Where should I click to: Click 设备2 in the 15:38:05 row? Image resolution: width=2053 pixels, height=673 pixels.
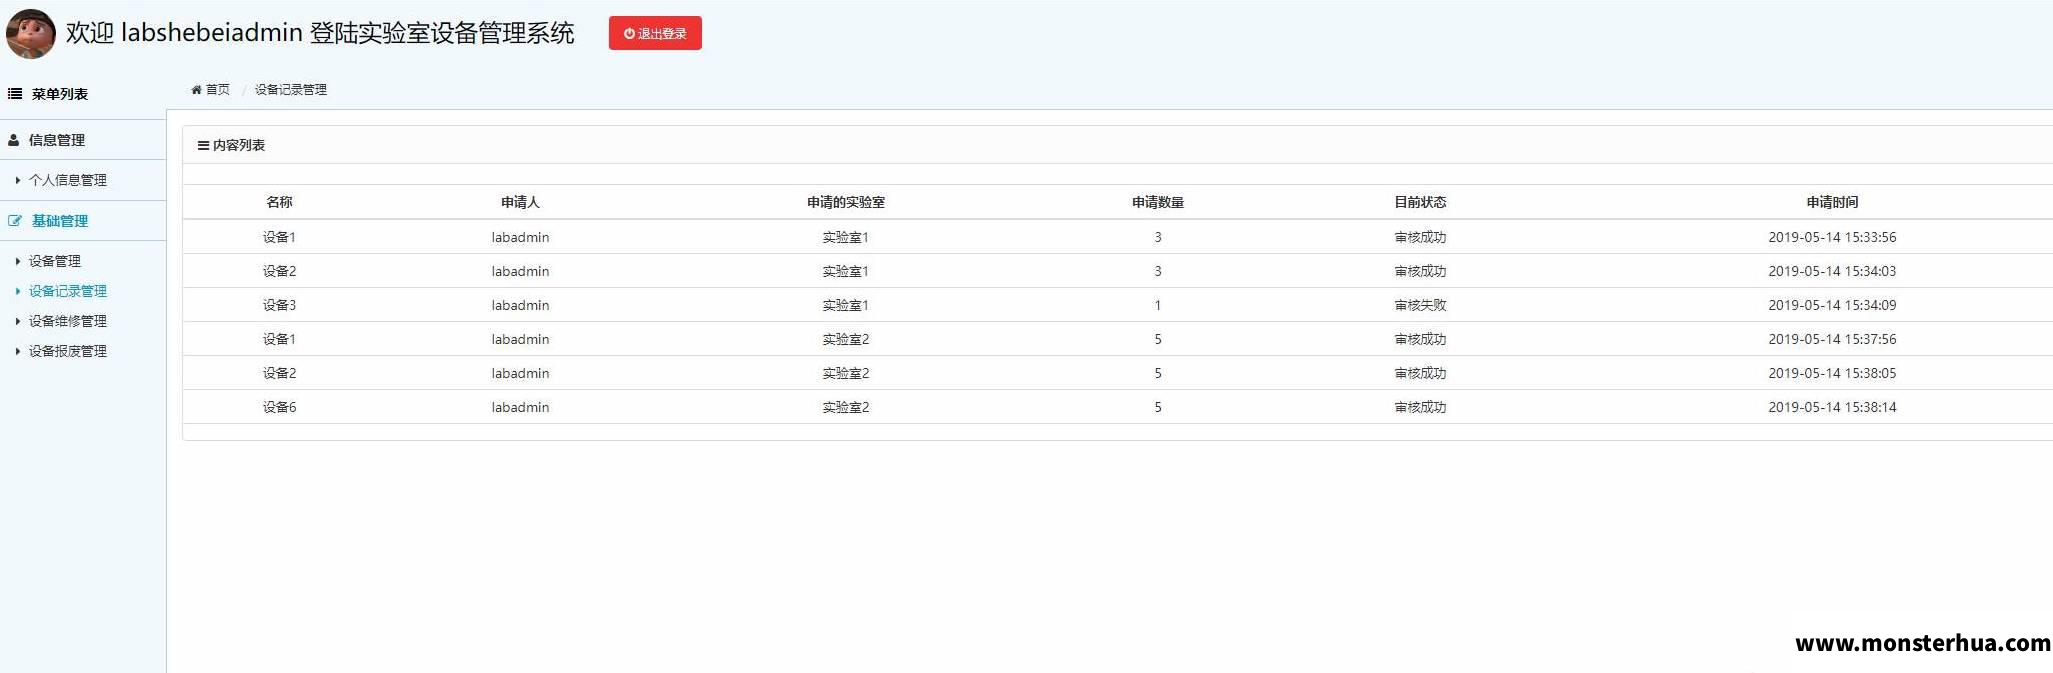pyautogui.click(x=279, y=373)
